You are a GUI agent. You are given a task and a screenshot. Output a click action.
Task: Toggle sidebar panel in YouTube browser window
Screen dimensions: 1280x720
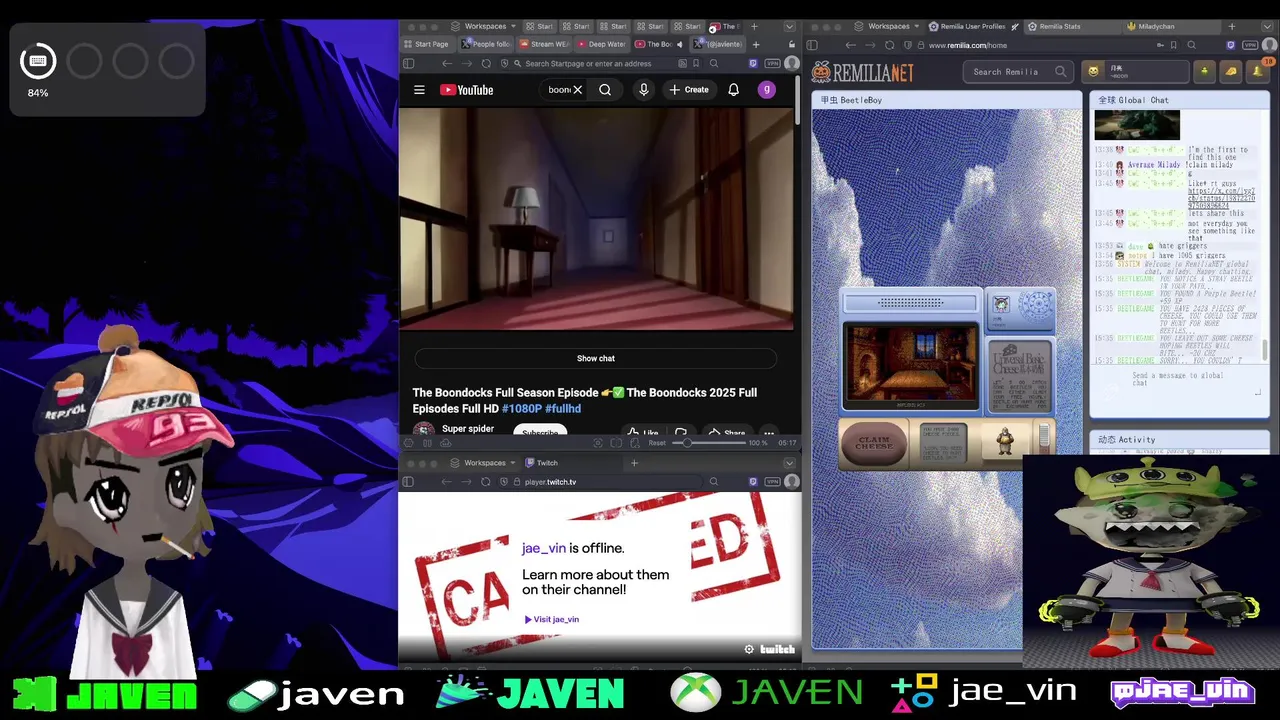pyautogui.click(x=408, y=63)
